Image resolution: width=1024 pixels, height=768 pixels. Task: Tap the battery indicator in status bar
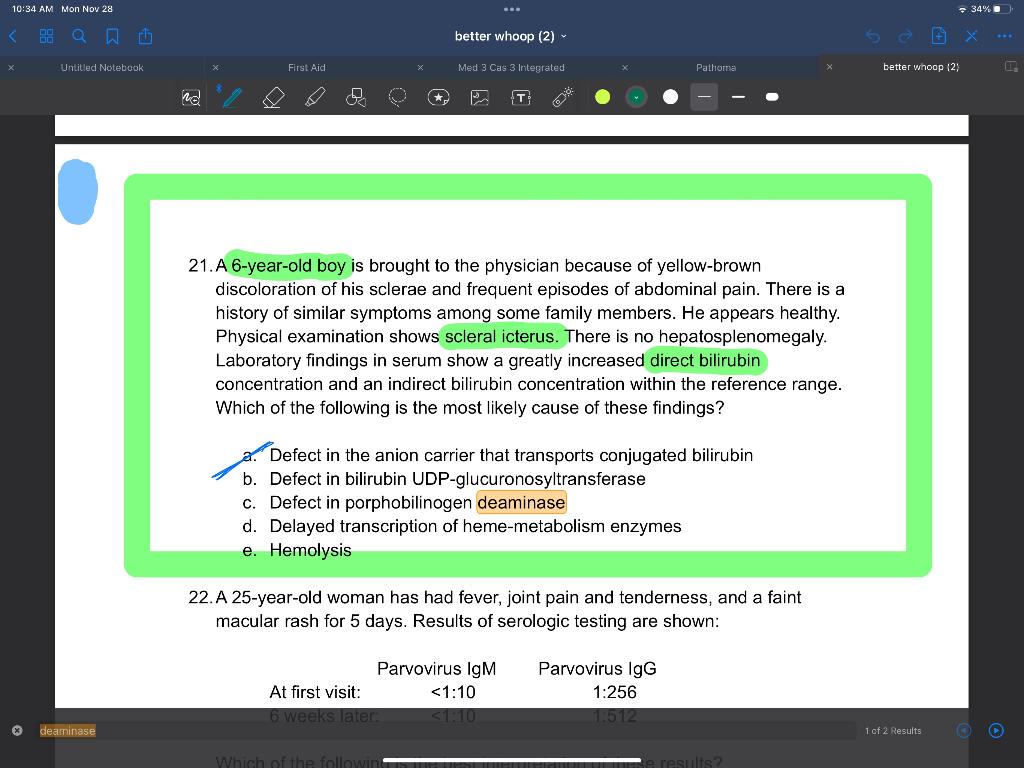coord(1002,9)
